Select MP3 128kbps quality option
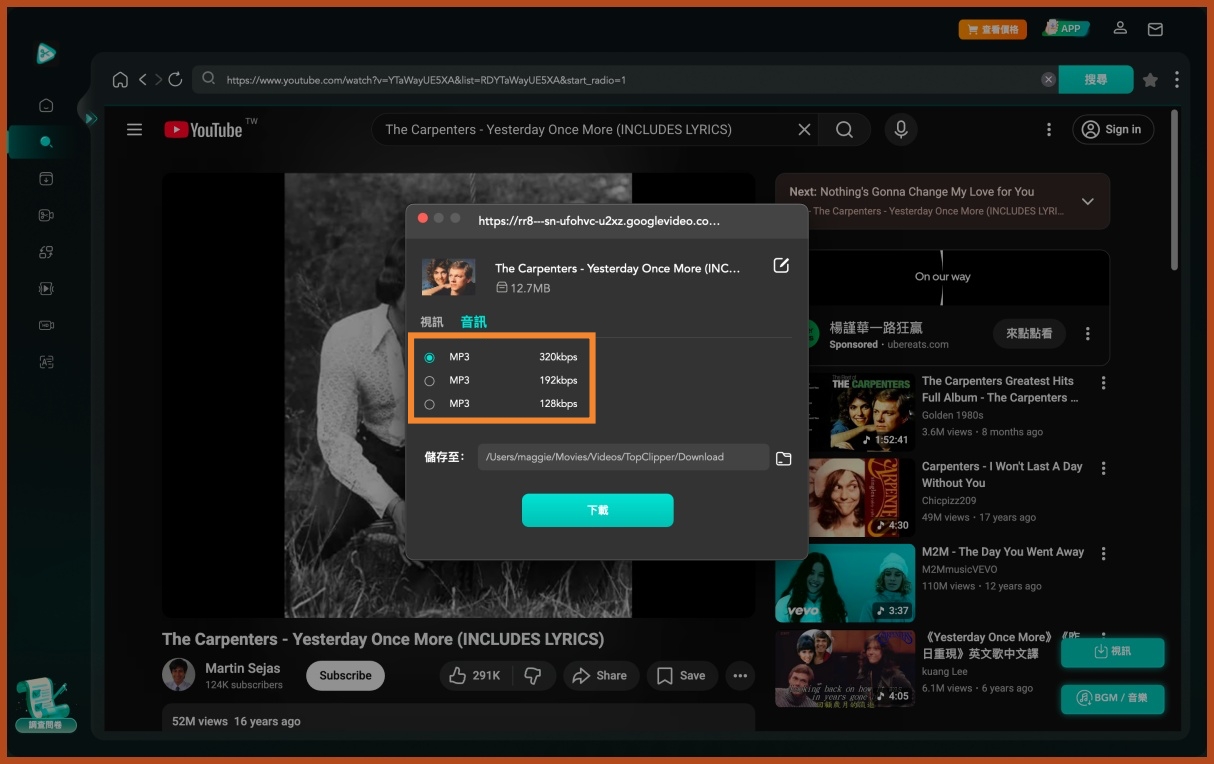This screenshot has height=764, width=1214. pos(430,404)
